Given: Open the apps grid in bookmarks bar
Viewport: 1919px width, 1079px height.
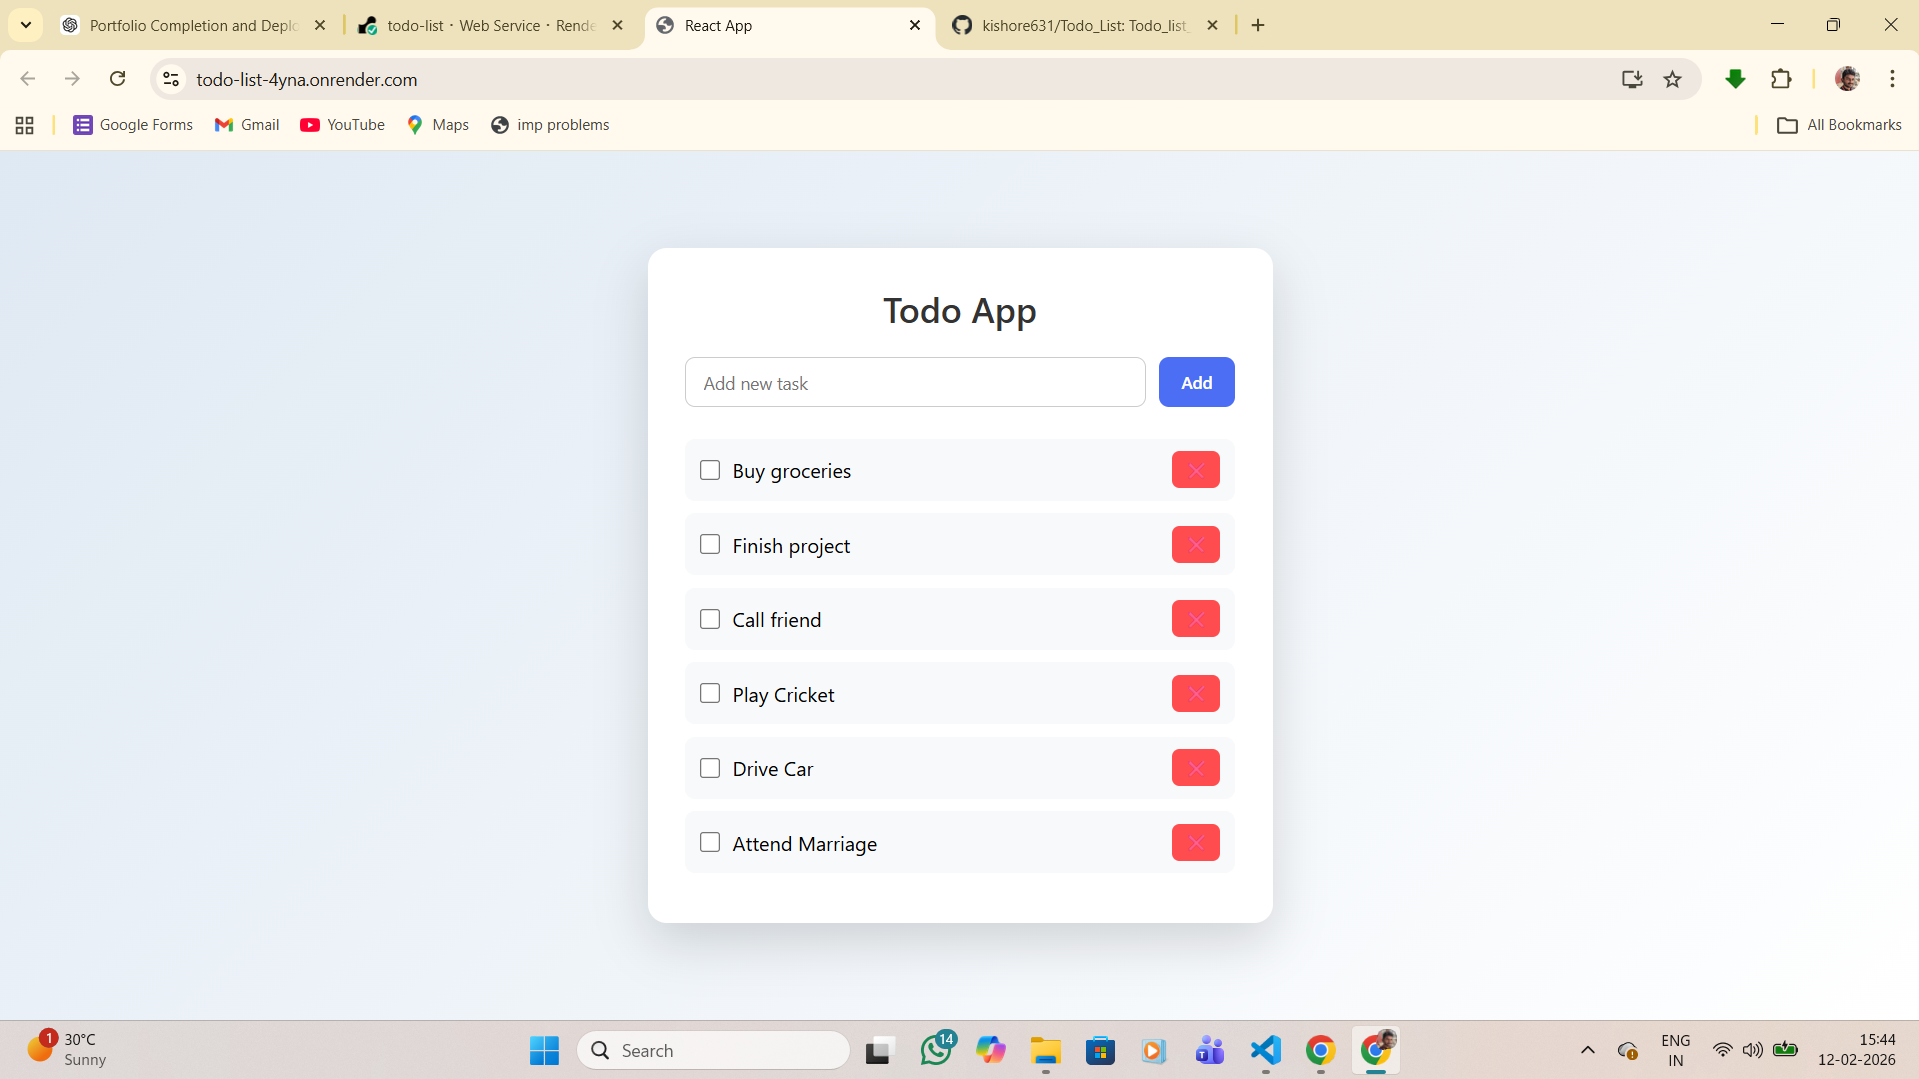Looking at the screenshot, I should point(25,125).
